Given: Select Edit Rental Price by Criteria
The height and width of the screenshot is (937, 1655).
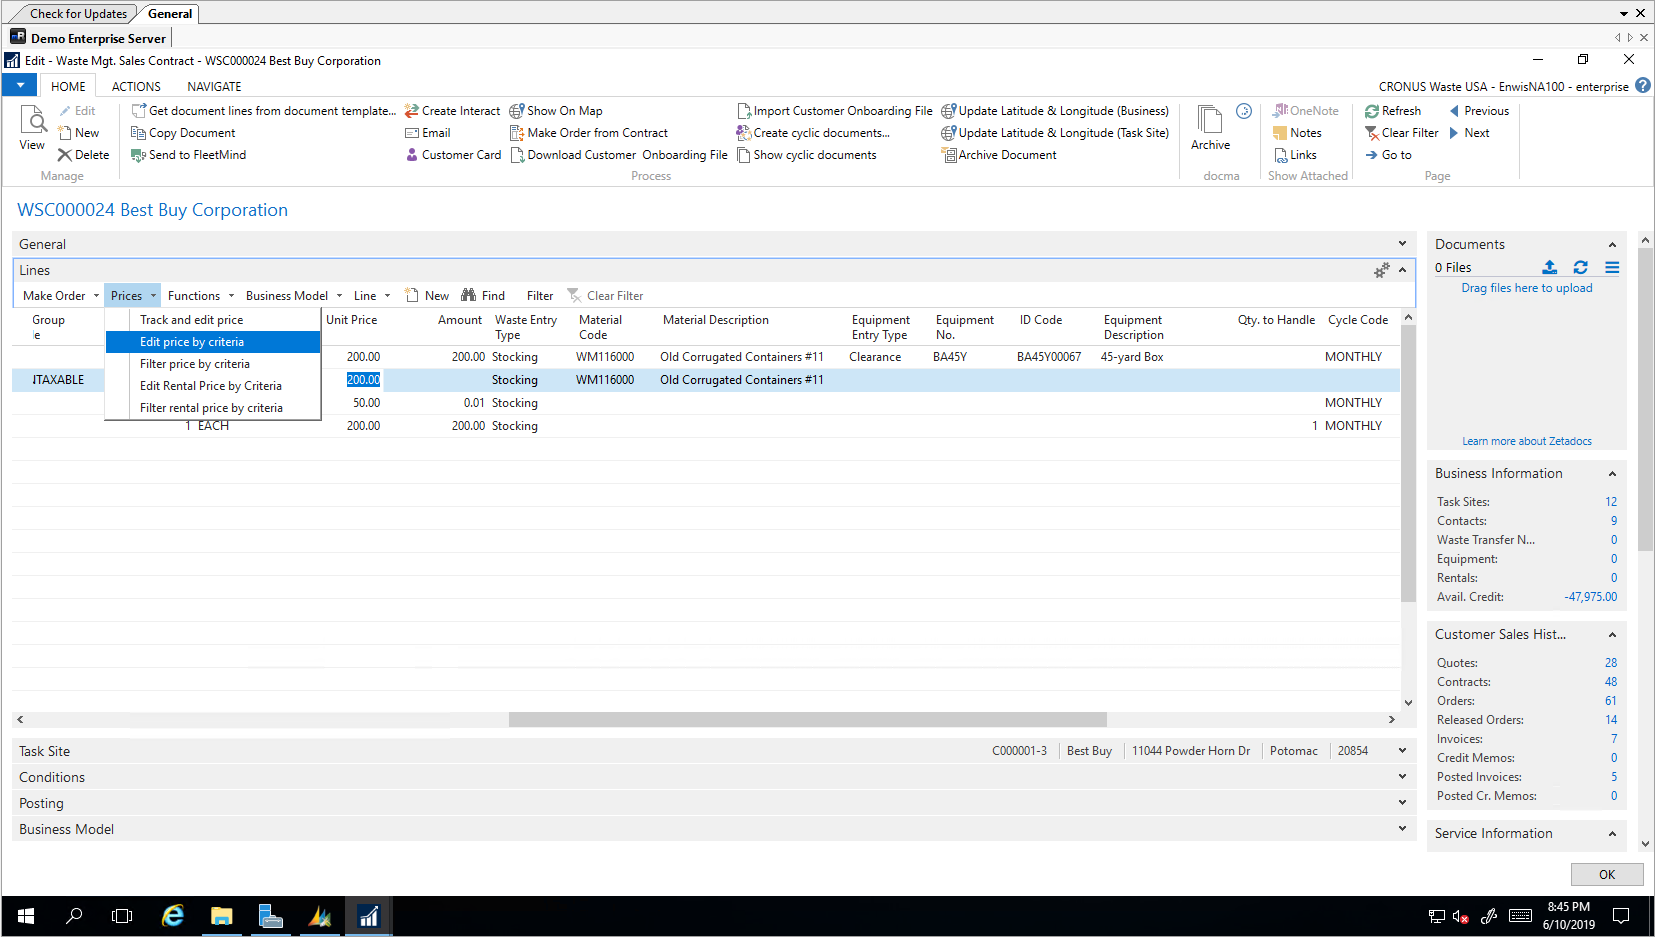Looking at the screenshot, I should (213, 386).
